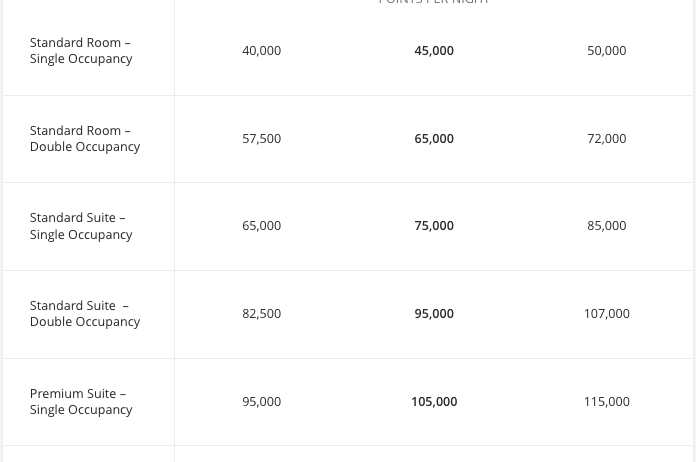This screenshot has width=696, height=462.
Task: Select bold 95,000 in Standard Suite Double row
Action: click(x=434, y=314)
